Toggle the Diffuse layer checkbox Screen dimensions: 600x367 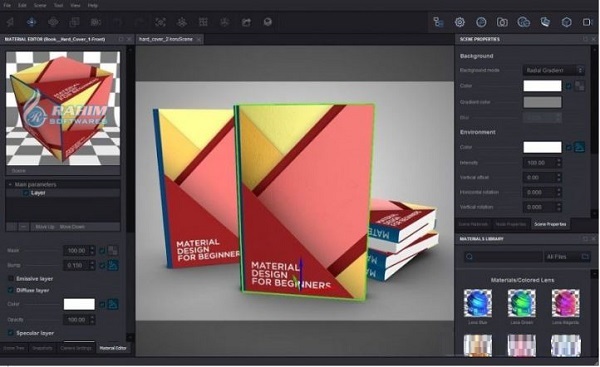[11, 290]
